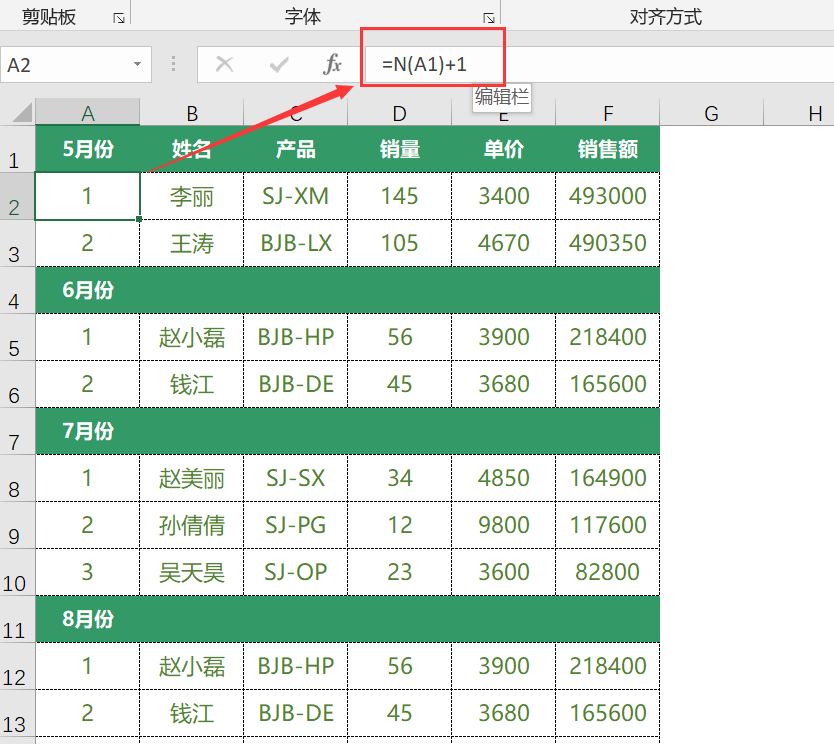Select column B header
Viewport: 834px width, 744px height.
192,113
